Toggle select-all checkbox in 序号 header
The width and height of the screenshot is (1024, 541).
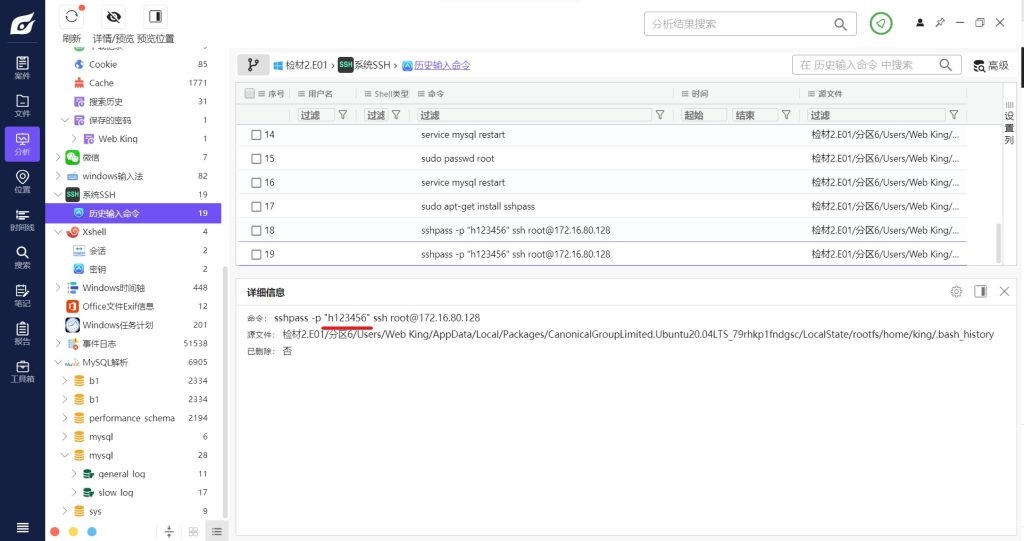coord(249,93)
